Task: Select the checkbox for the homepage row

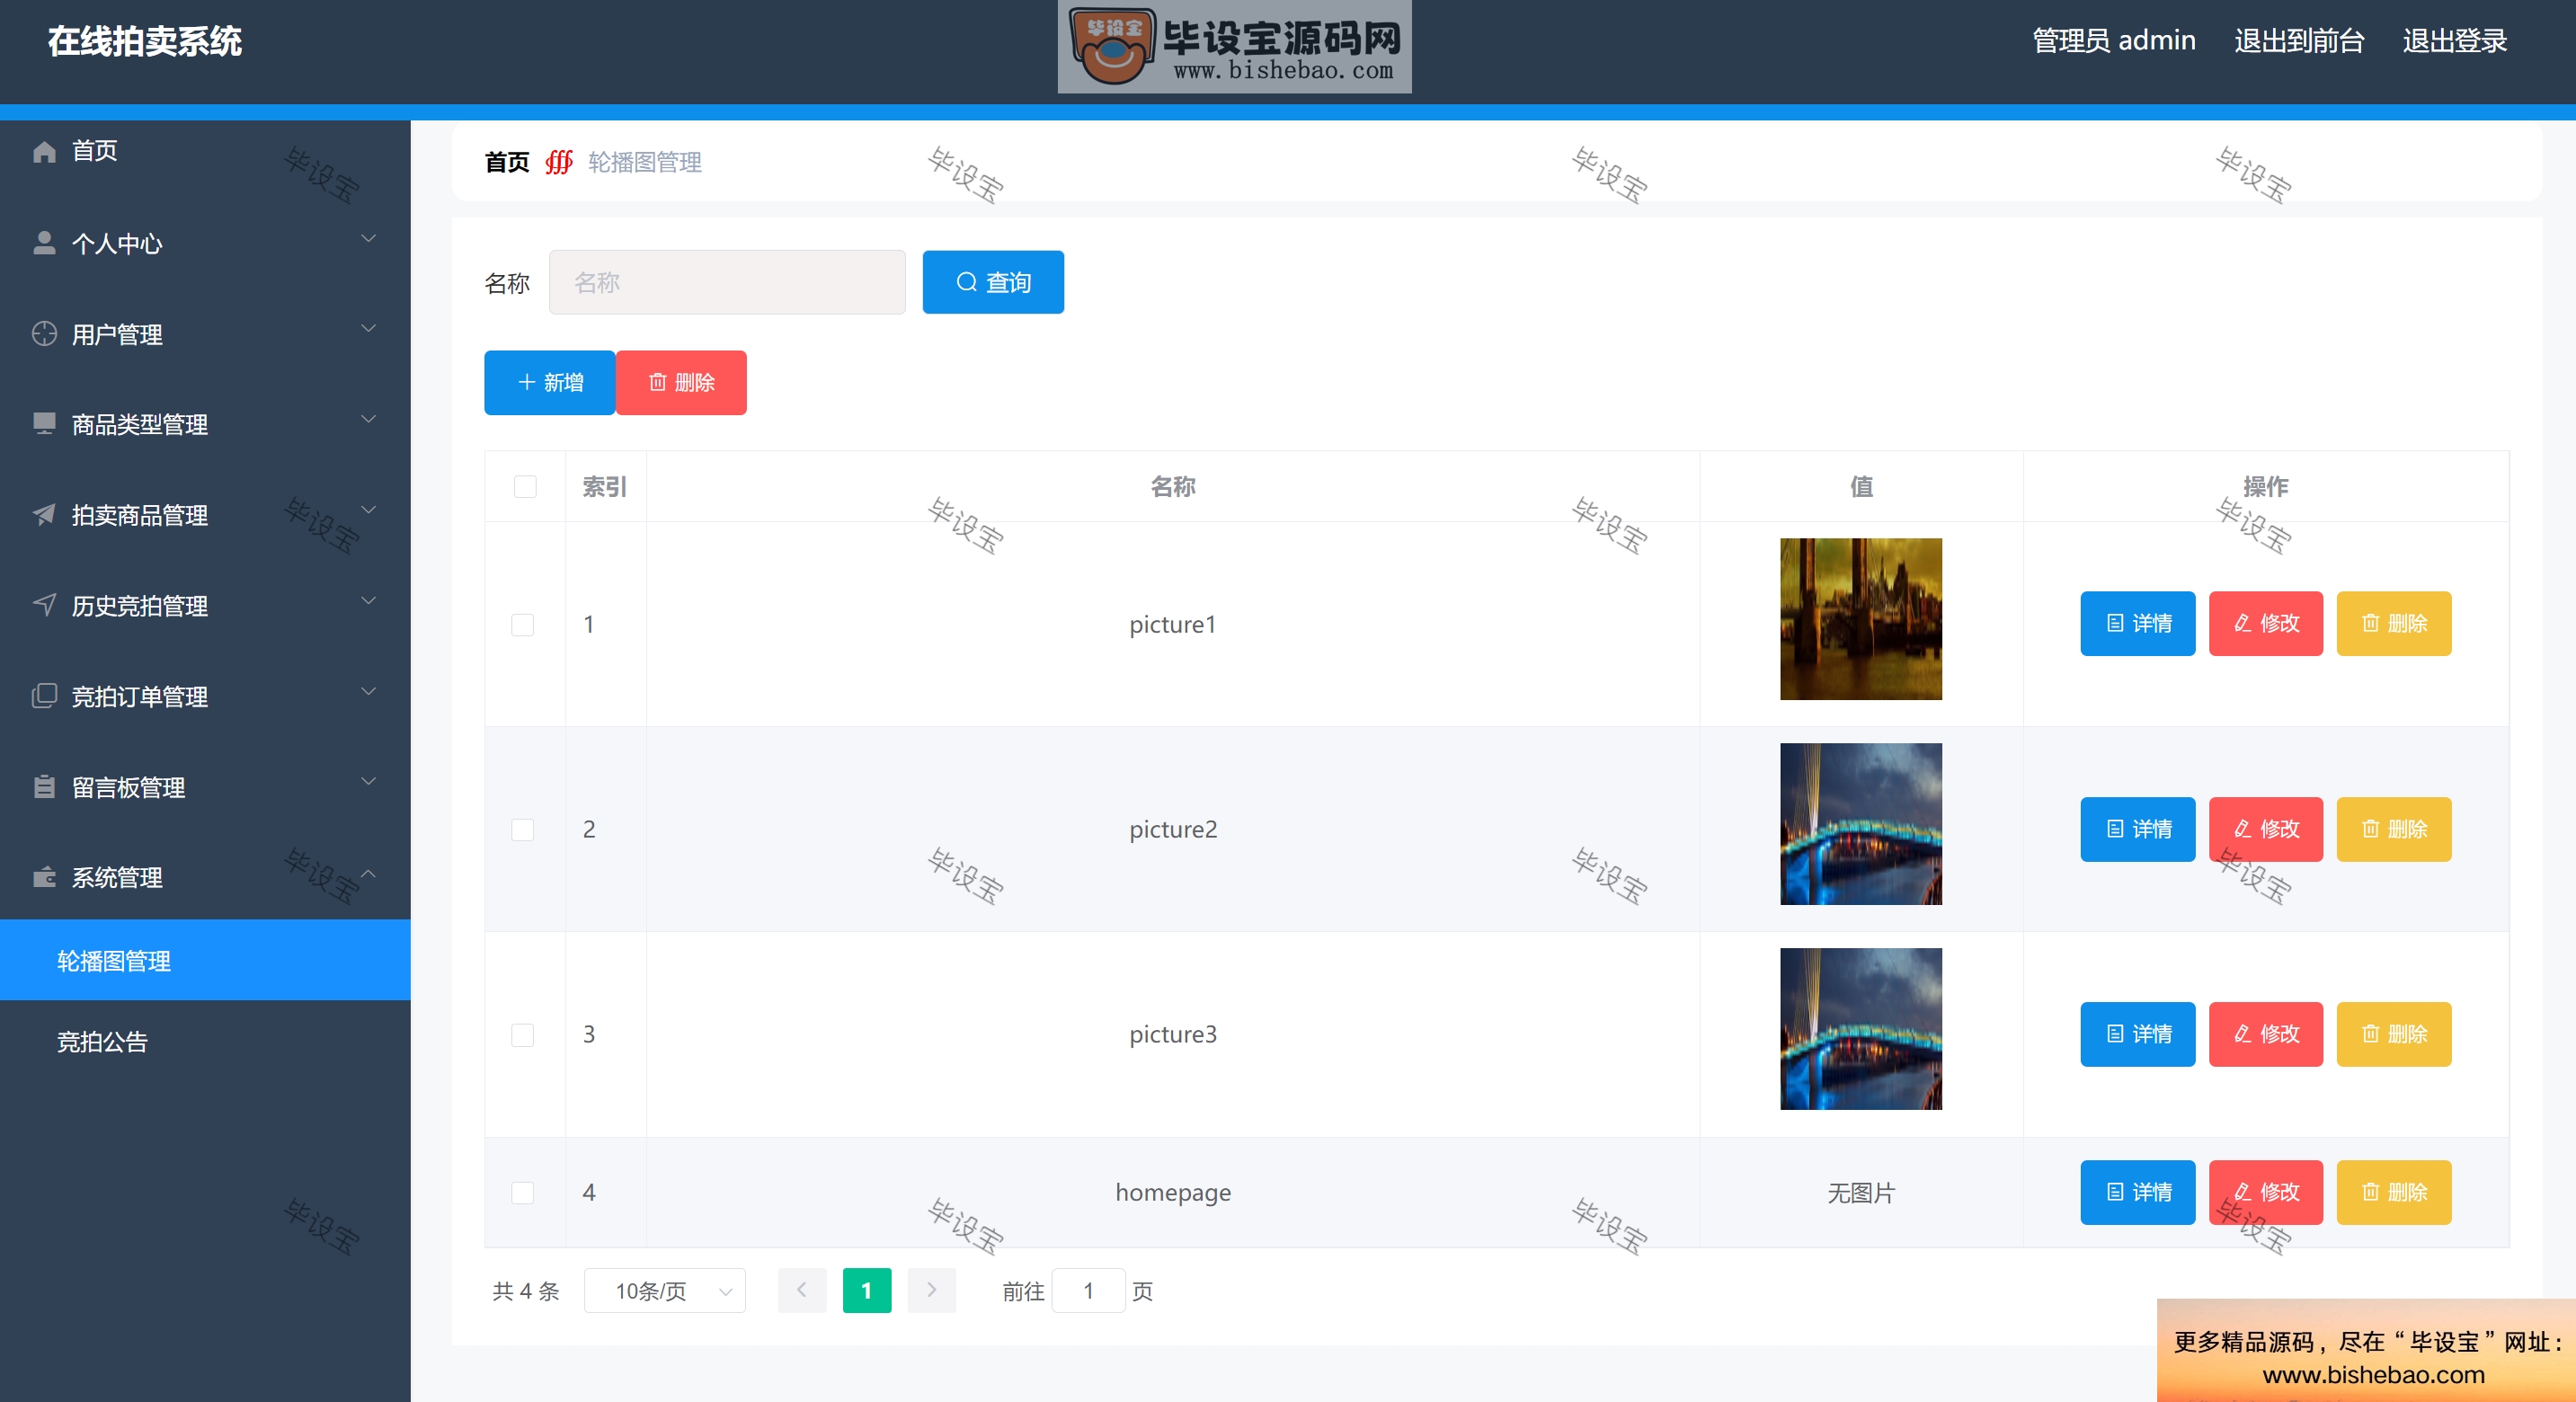Action: tap(522, 1193)
